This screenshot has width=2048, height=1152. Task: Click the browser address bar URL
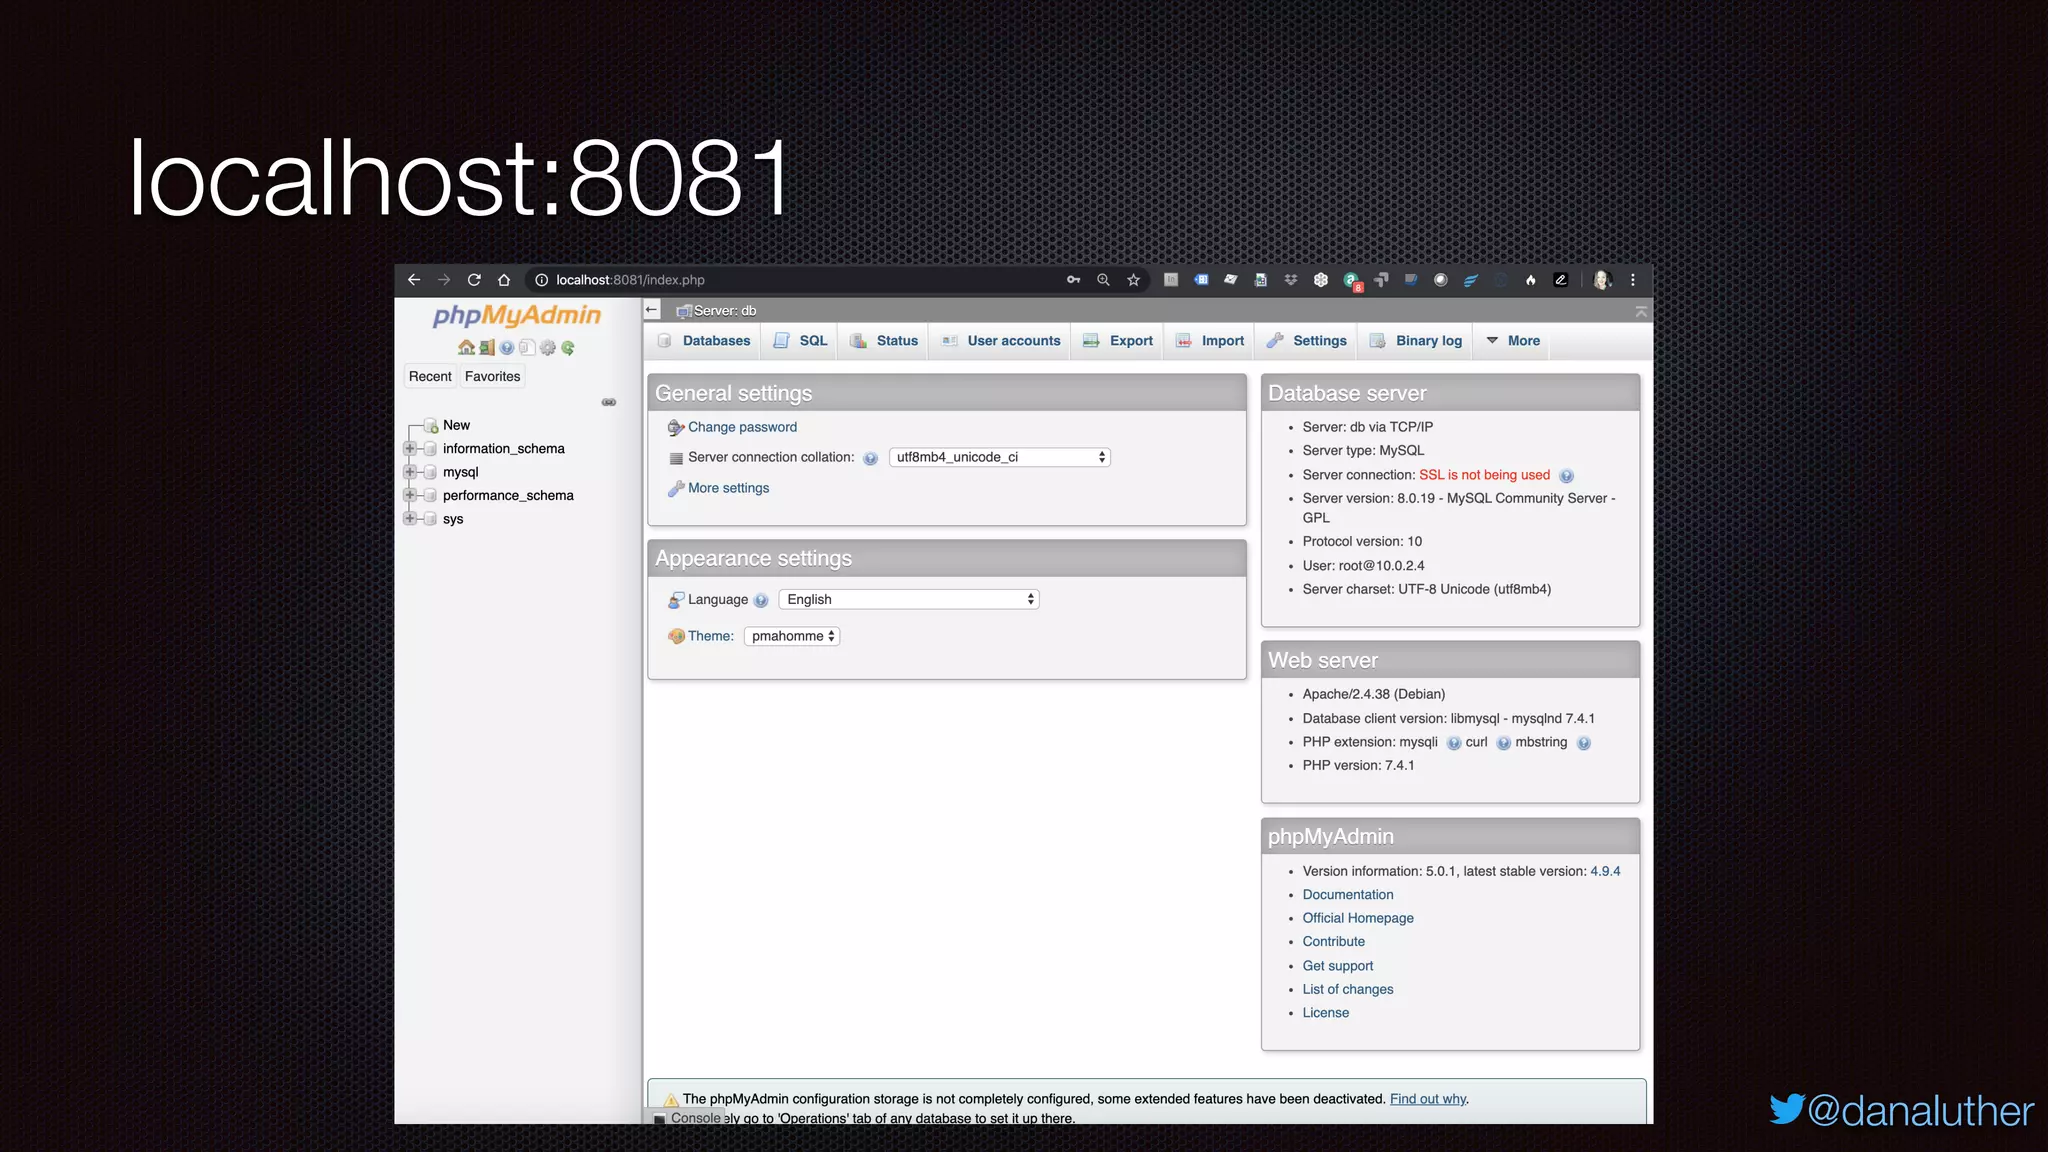pos(630,280)
